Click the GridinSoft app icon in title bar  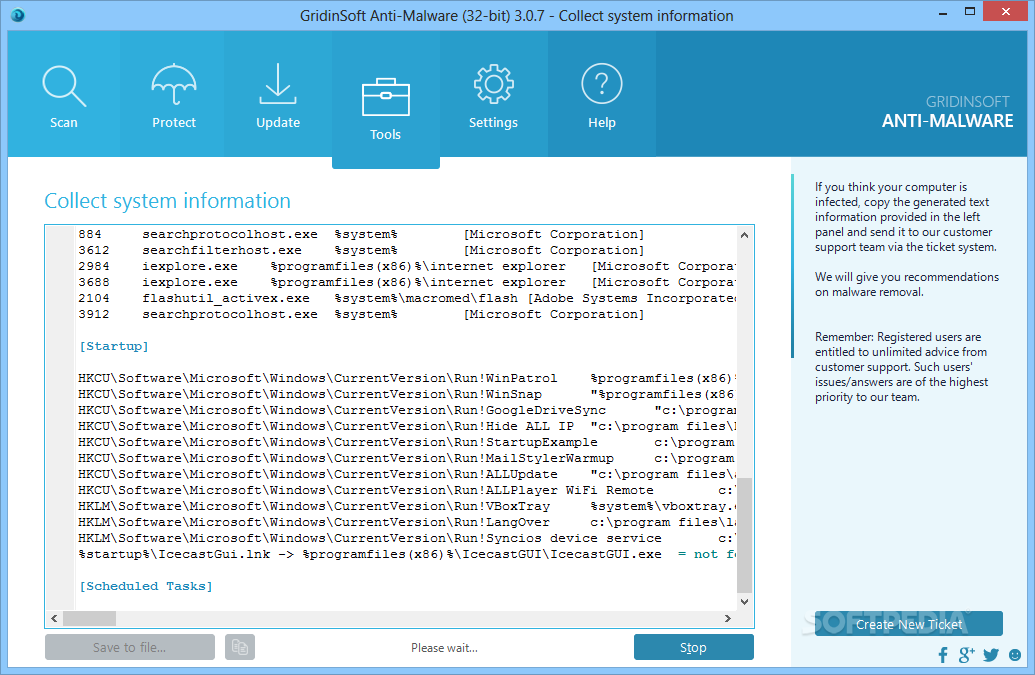(18, 15)
